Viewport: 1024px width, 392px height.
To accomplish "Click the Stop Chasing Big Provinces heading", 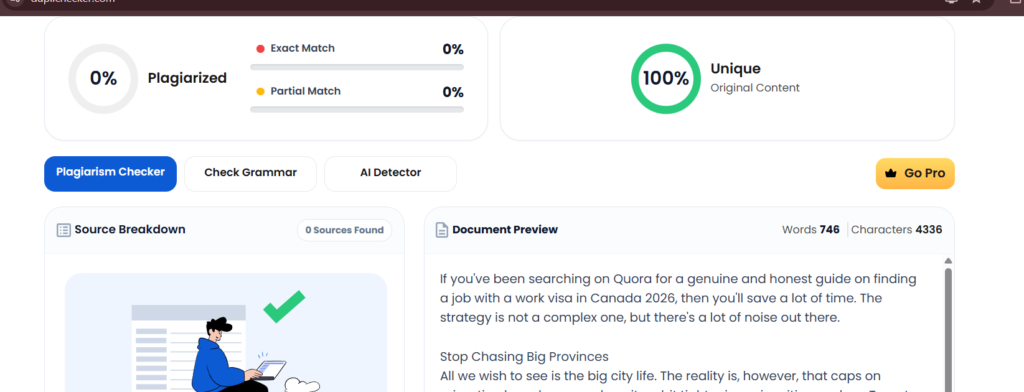I will point(524,357).
